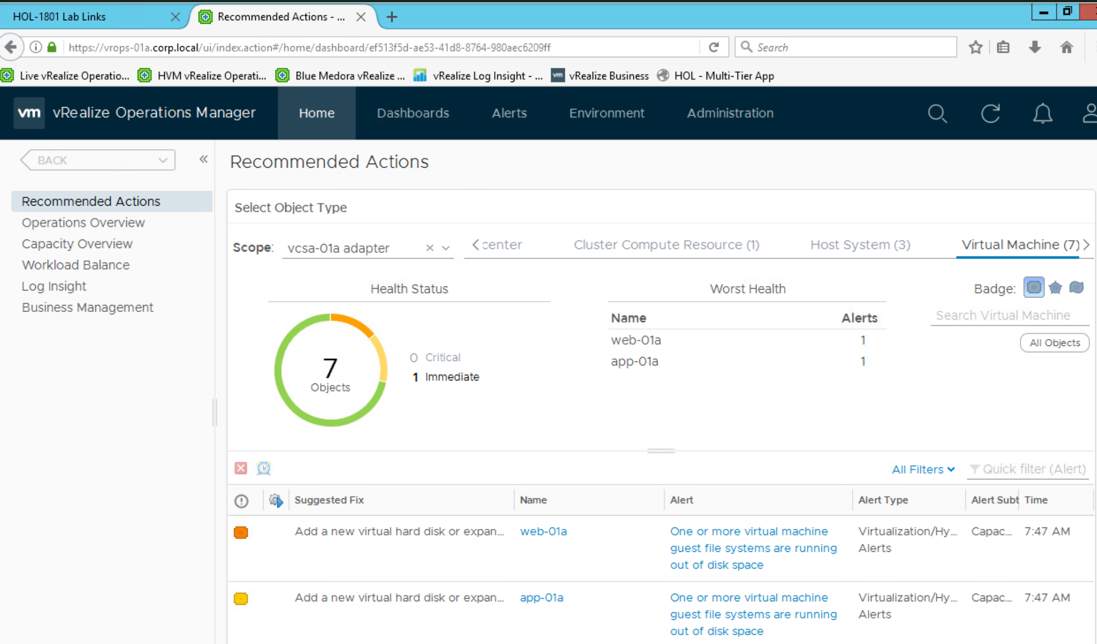
Task: Click the orange criticality icon for web-01a
Action: 241,532
